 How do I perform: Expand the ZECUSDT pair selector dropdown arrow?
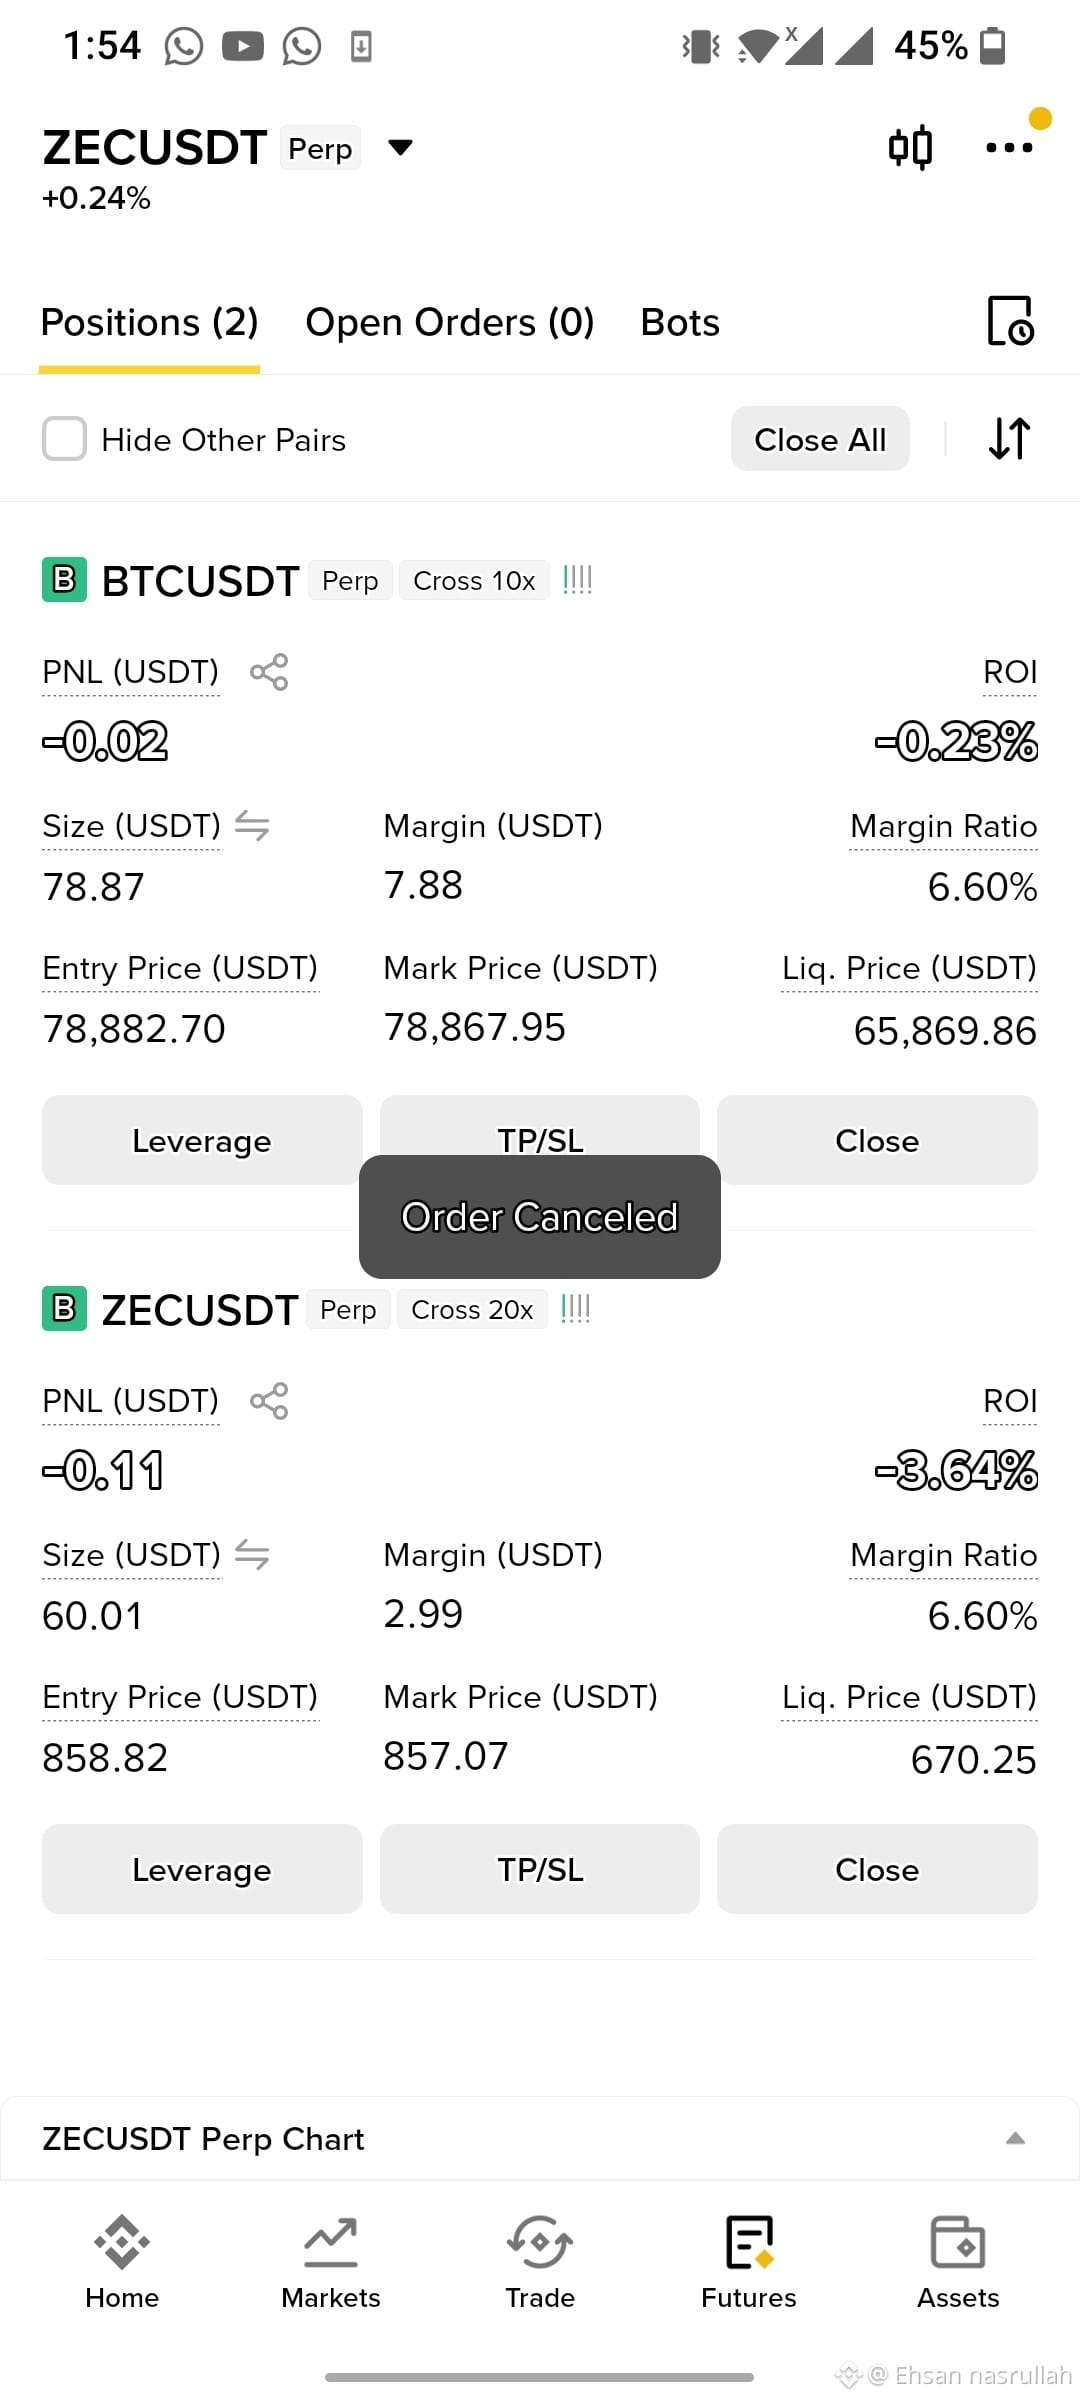[x=400, y=148]
